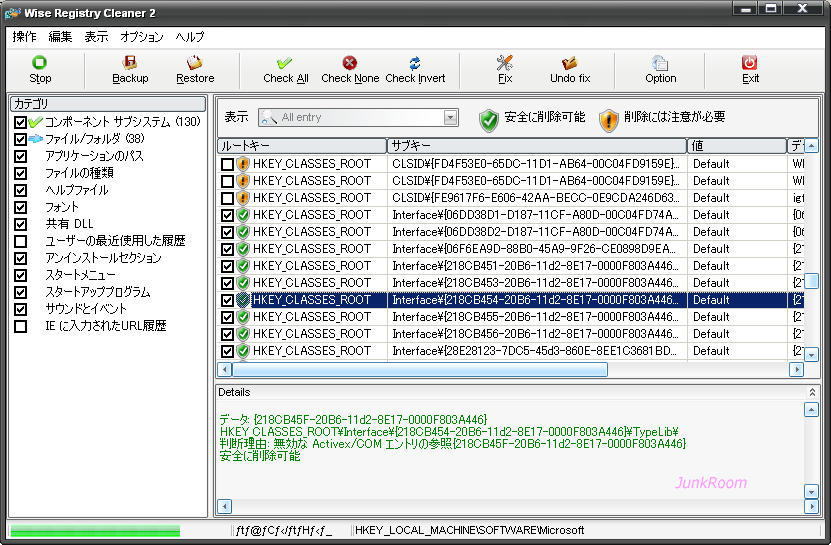831x545 pixels.
Task: Select the ファイルの種類 category
Action: pyautogui.click(x=79, y=173)
